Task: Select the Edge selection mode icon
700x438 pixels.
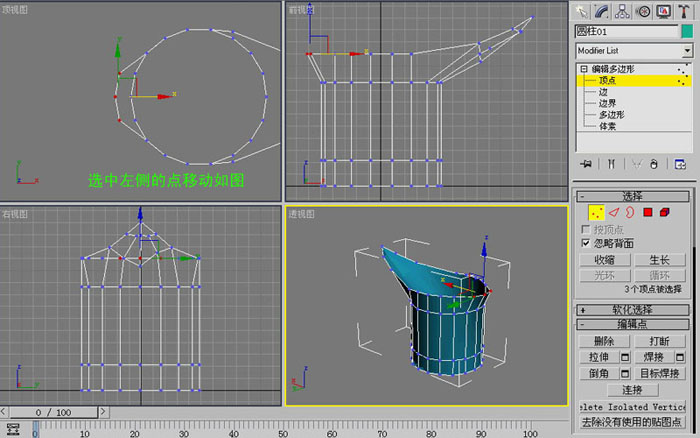Action: pos(614,213)
